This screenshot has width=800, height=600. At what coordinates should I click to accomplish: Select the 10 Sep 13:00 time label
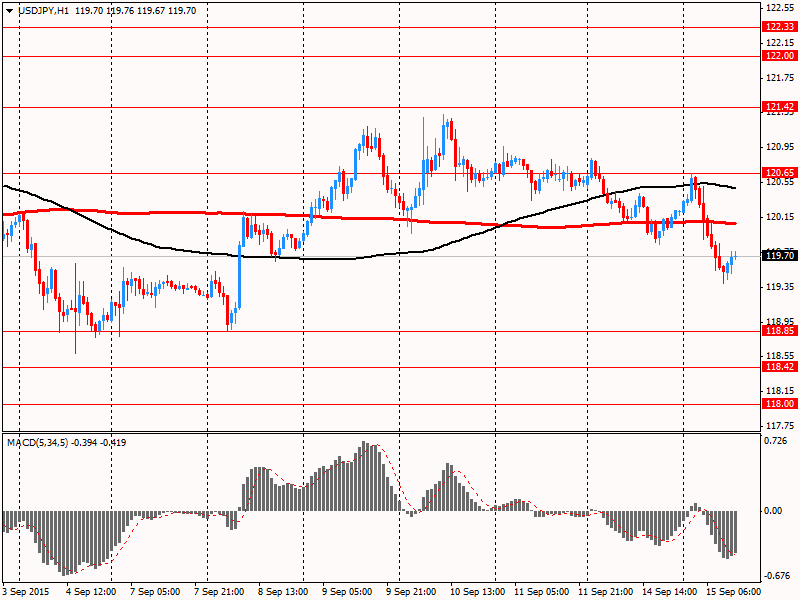(x=477, y=592)
